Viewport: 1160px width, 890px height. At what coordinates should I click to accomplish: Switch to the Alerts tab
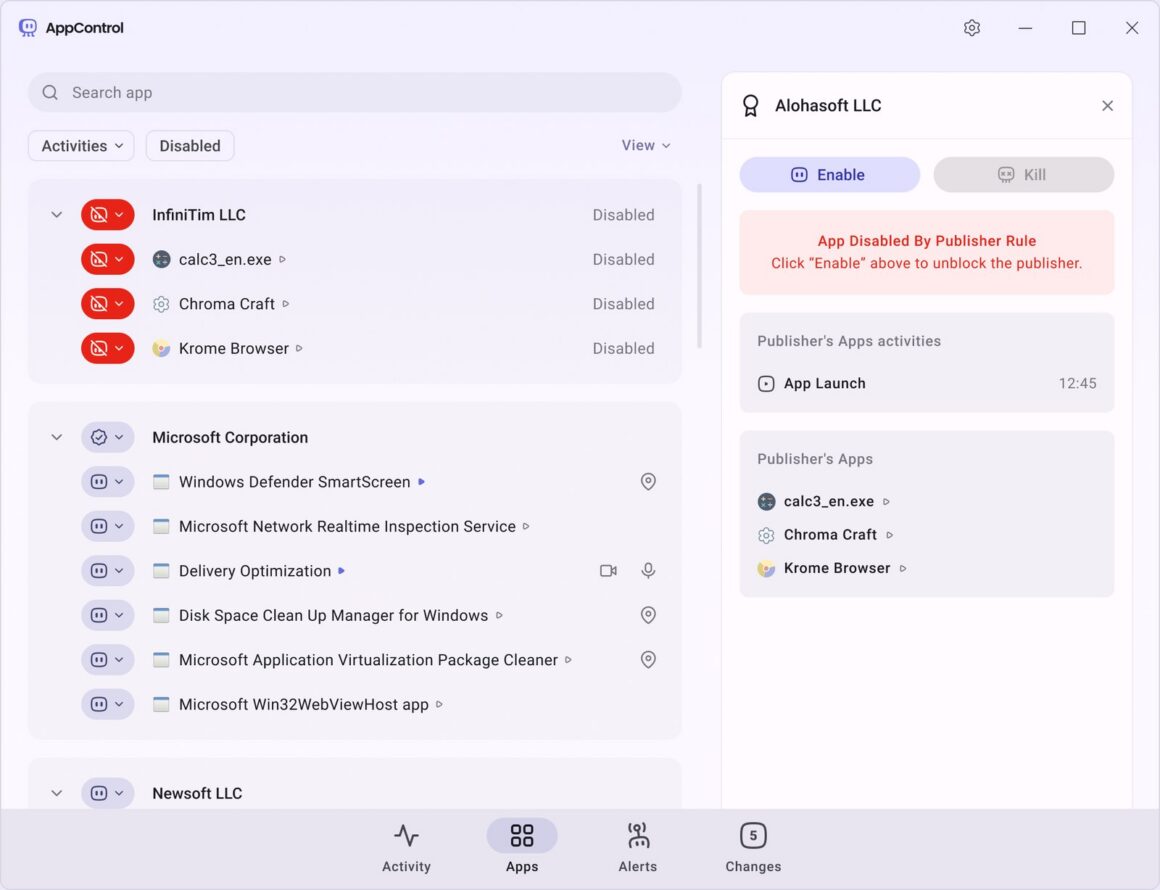point(638,848)
